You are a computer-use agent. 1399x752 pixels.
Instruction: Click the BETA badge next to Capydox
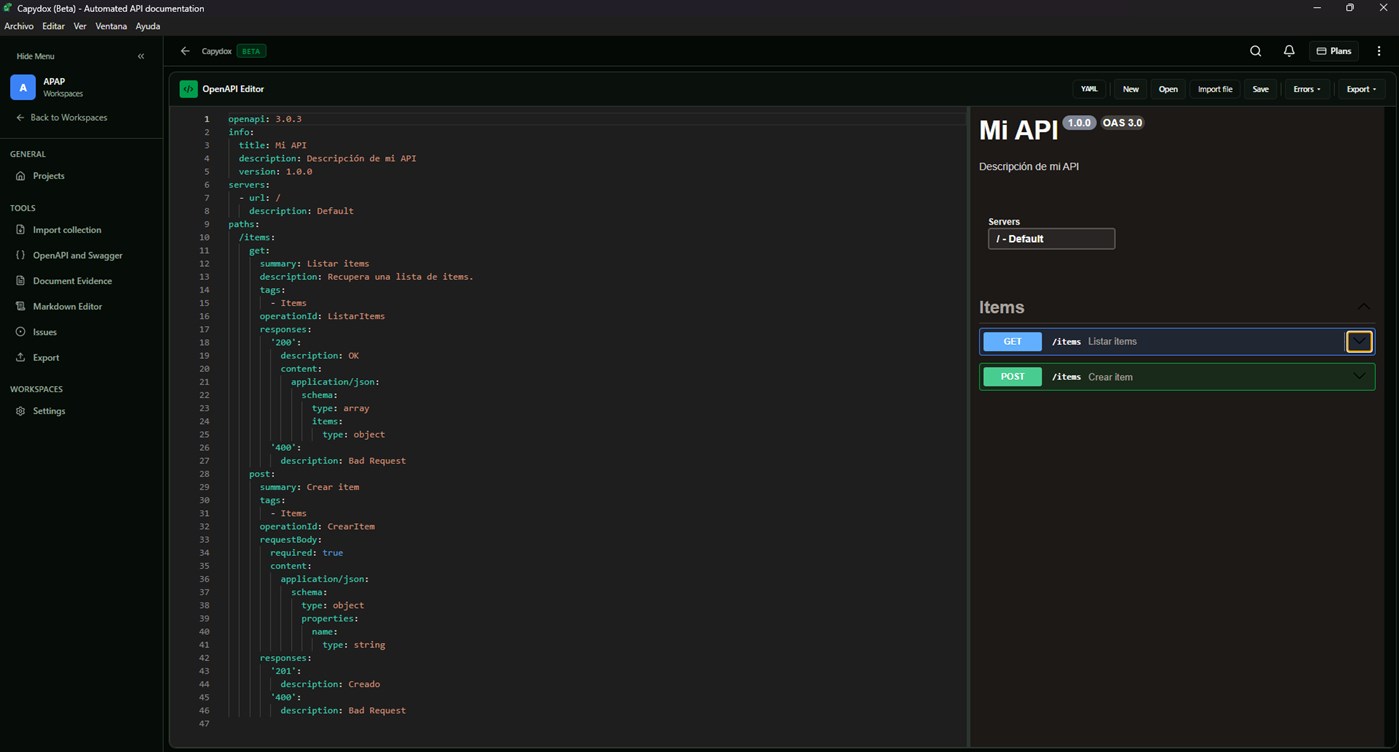tap(251, 51)
